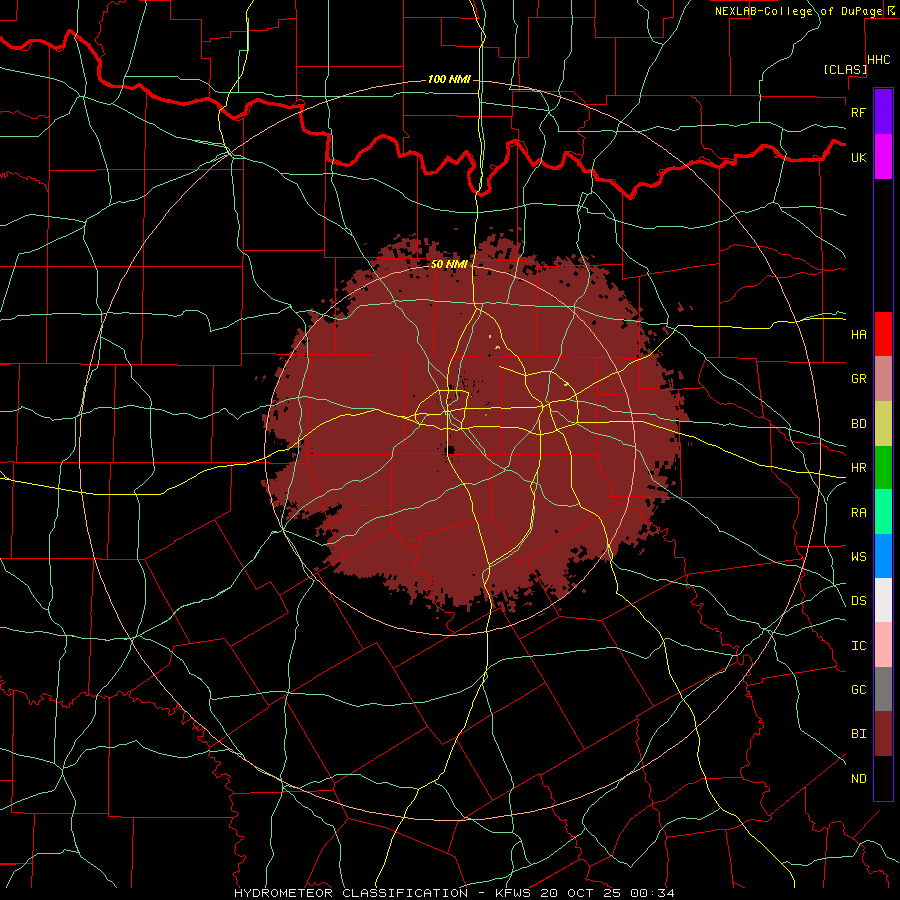
Task: Click the 100 NMI range ring label
Action: point(449,79)
